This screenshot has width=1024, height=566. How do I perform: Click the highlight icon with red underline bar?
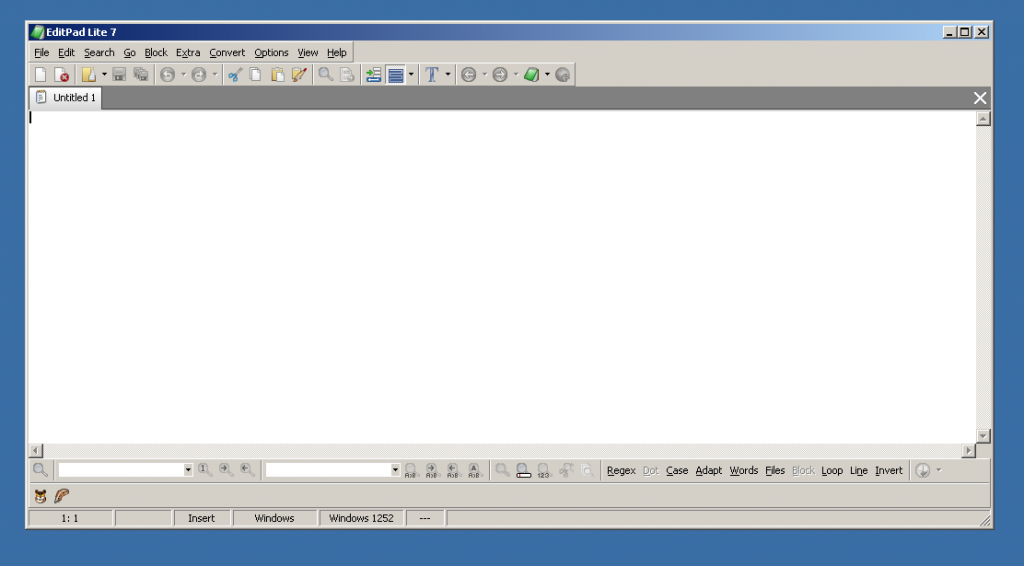(523, 471)
